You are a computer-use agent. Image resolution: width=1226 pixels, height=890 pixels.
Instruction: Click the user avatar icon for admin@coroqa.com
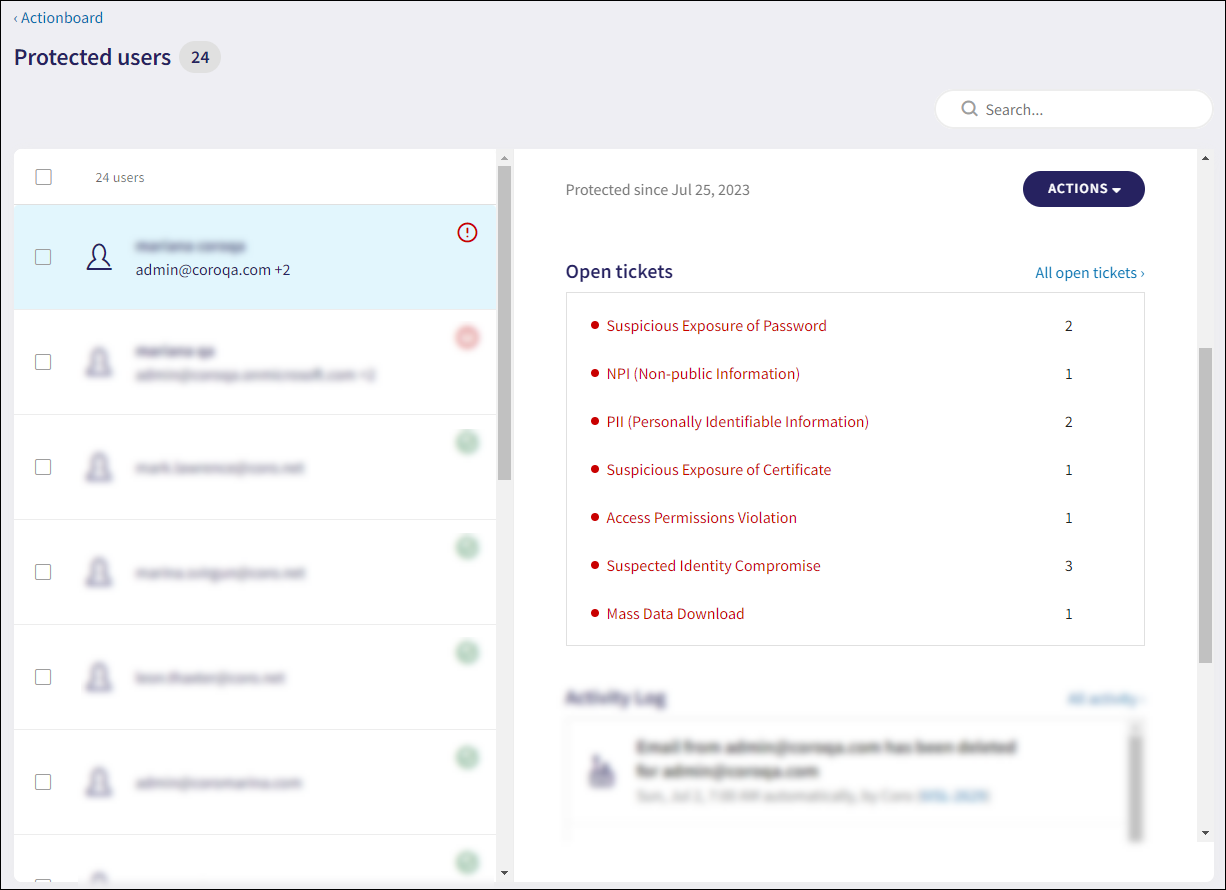tap(99, 258)
